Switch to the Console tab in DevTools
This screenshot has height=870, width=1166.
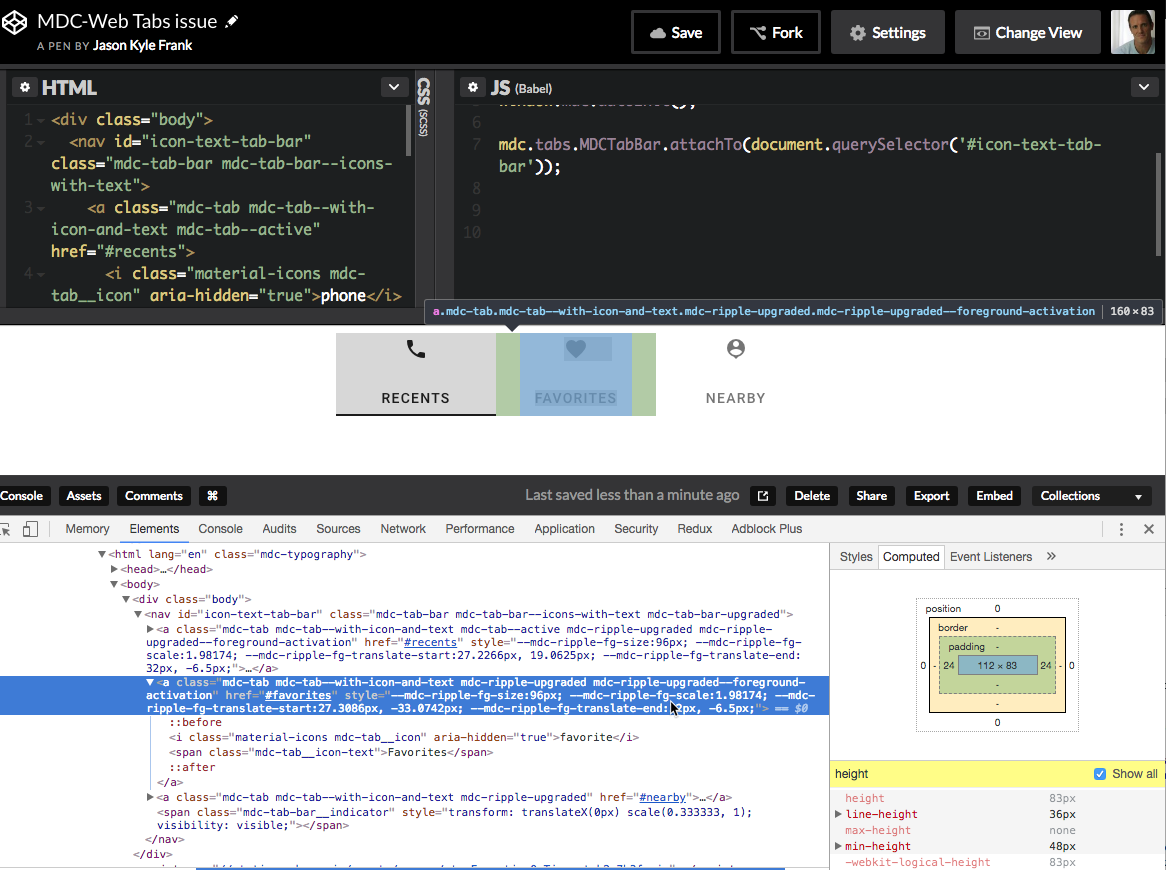[x=219, y=528]
